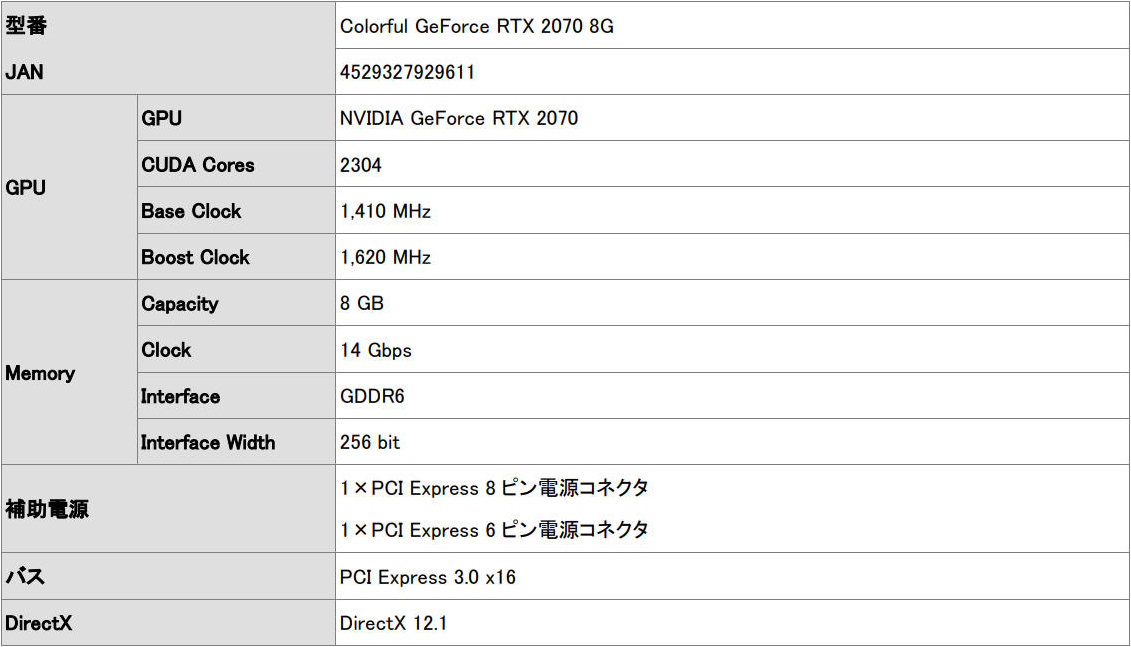Click the 6ピン電源コネクタ line
Viewport: 1131px width, 647px height.
click(x=494, y=530)
